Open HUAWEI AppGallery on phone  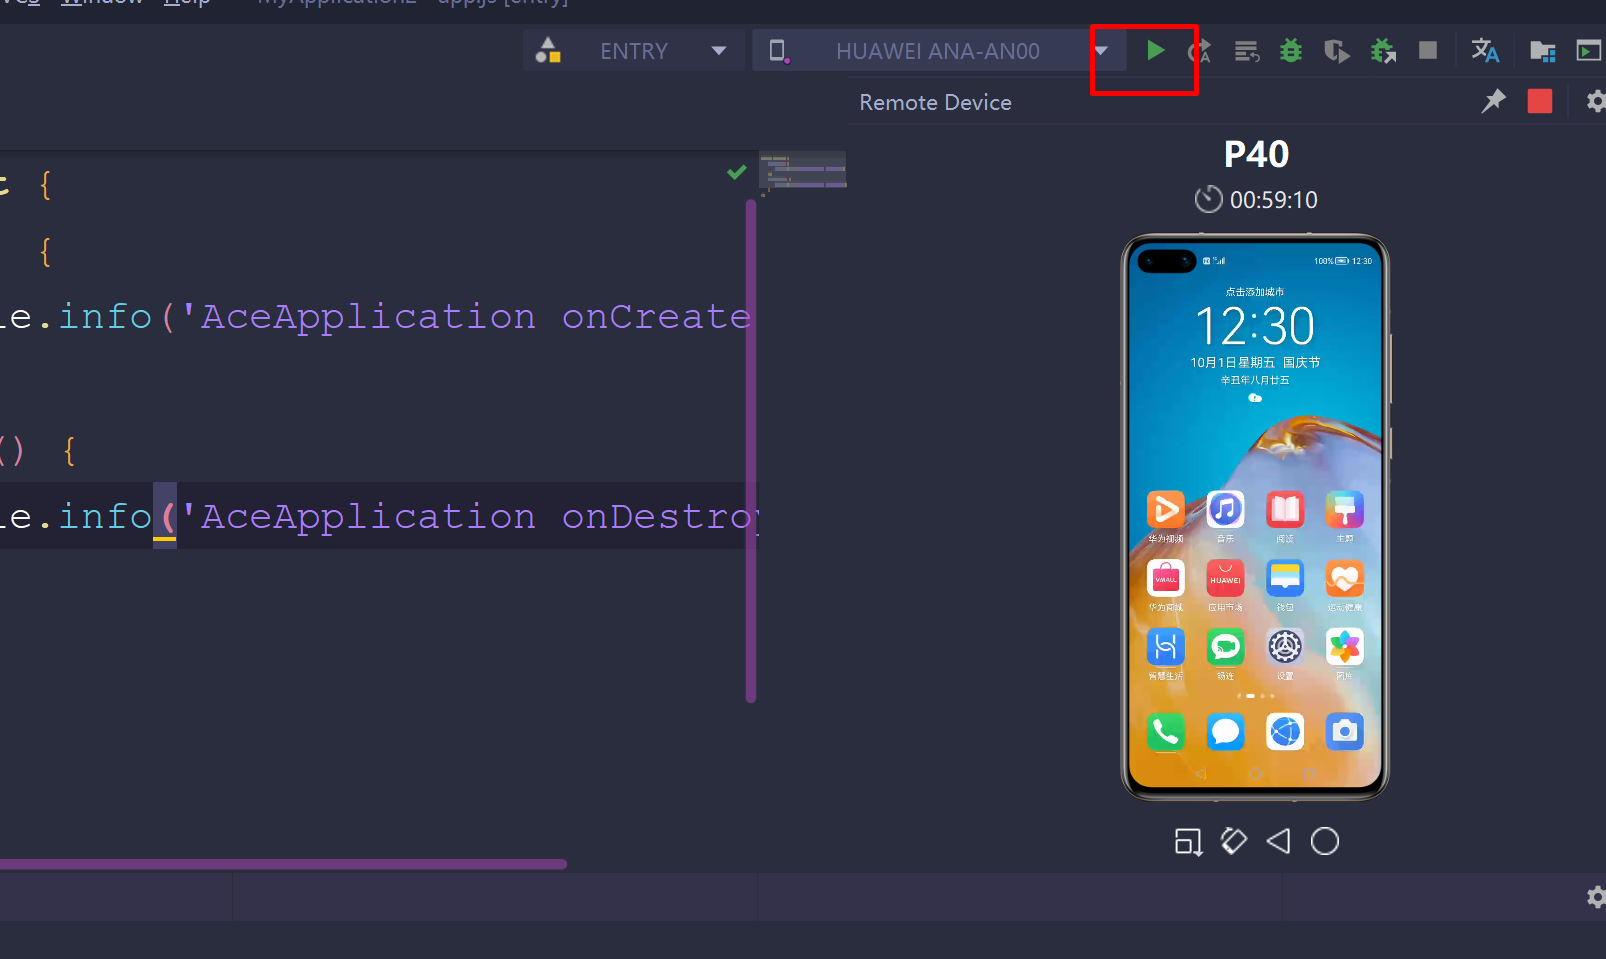[x=1225, y=578]
